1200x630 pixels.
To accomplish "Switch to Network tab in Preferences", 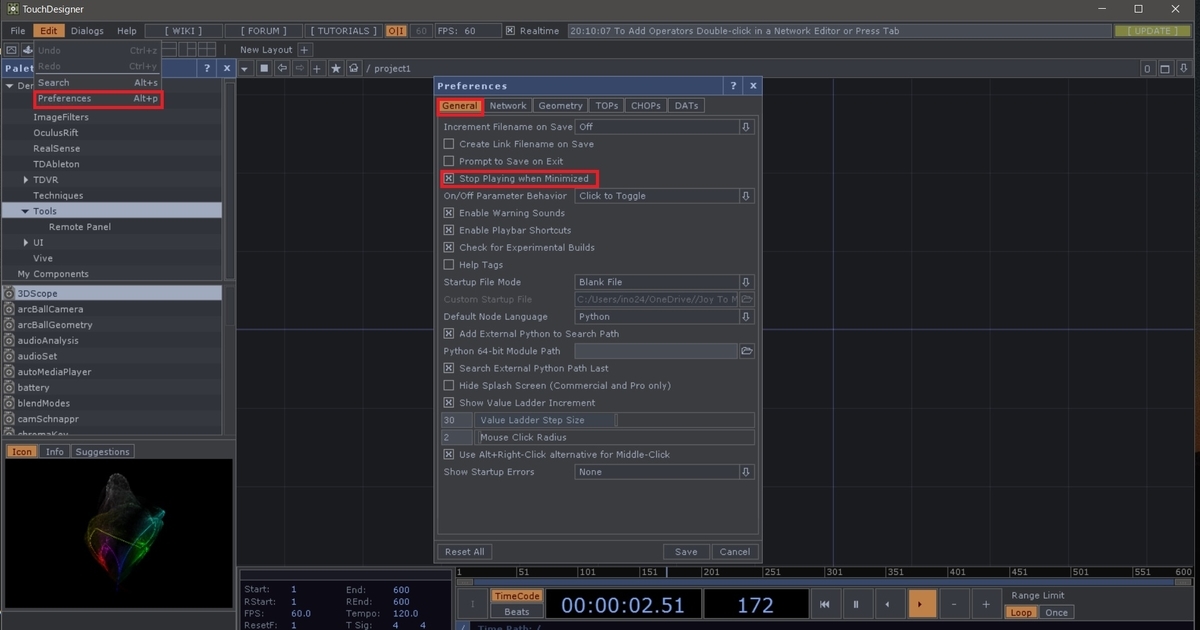I will pos(508,106).
